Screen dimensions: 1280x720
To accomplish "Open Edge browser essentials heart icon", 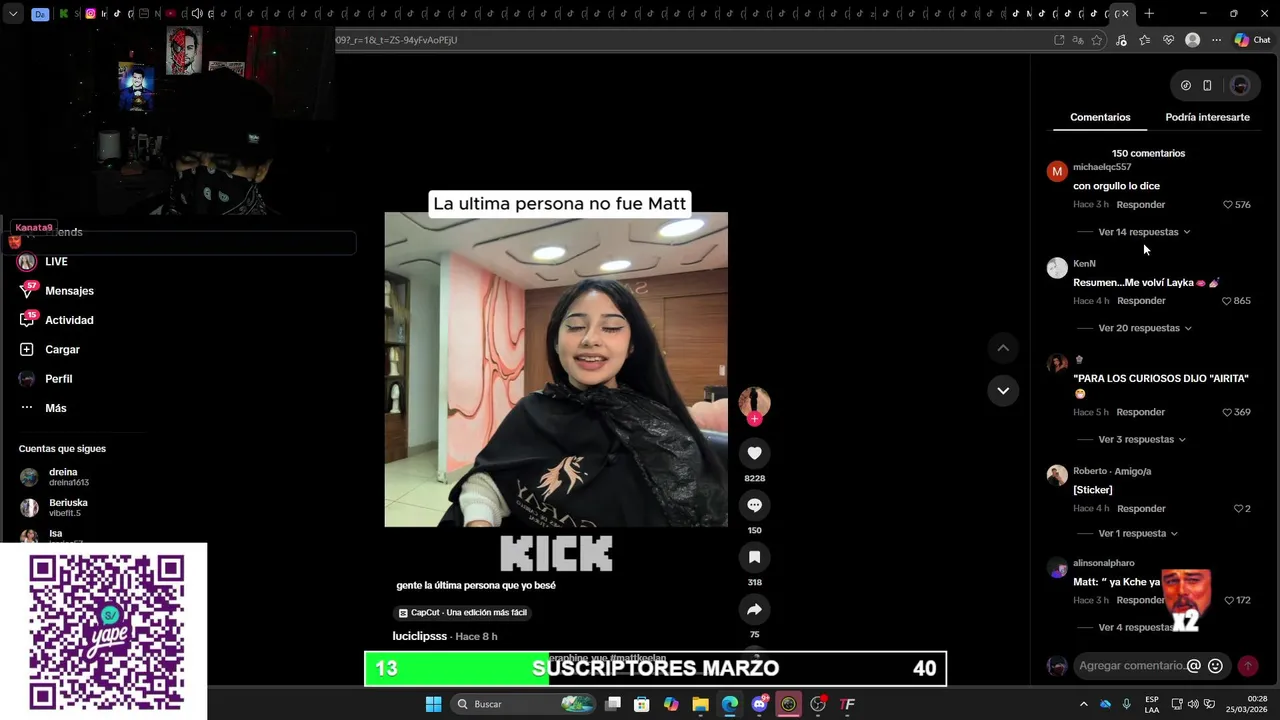I will pos(1168,40).
